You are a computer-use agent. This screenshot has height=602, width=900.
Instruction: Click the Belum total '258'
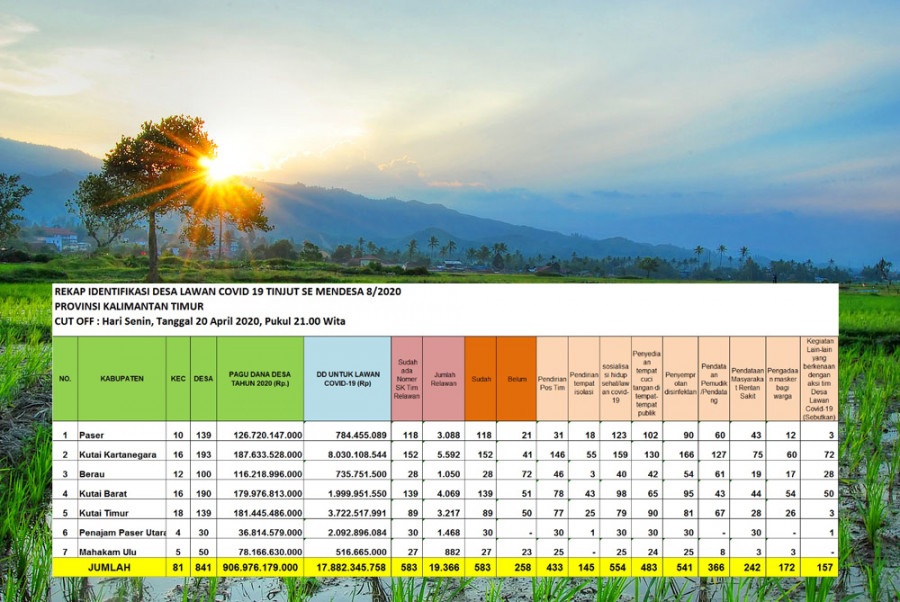(x=522, y=567)
